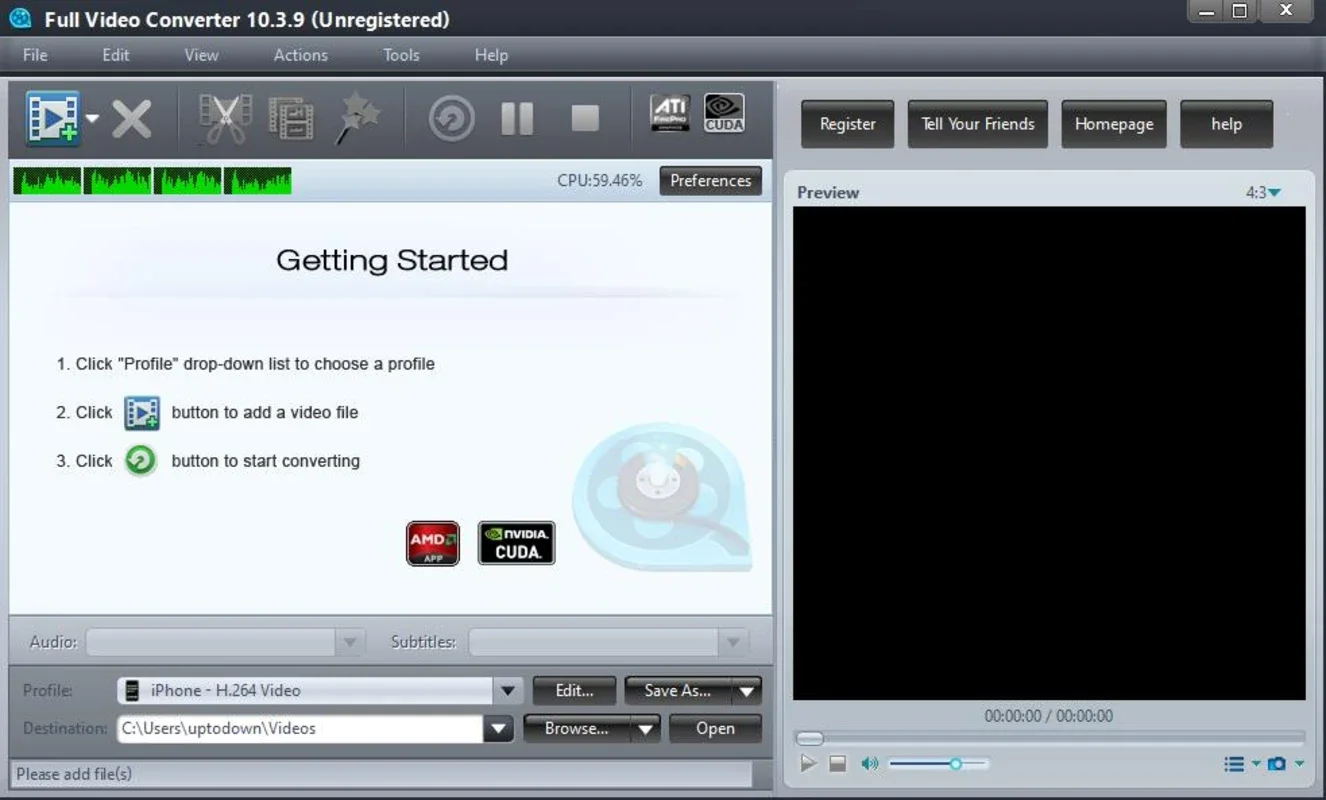This screenshot has width=1326, height=800.
Task: Expand the Audio track dropdown
Action: pos(349,642)
